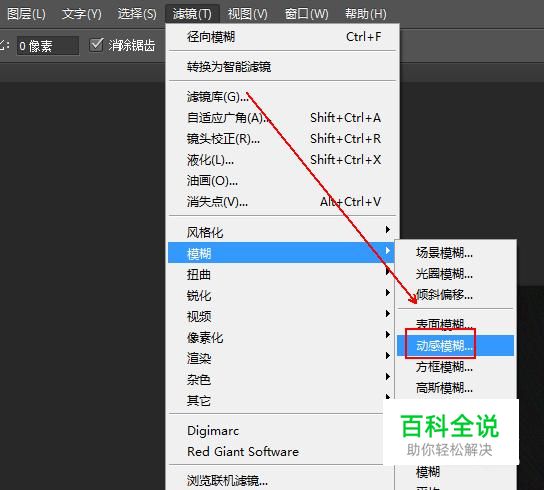Expand the 视频 submenu
Viewport: 544px width, 490px height.
pyautogui.click(x=281, y=316)
